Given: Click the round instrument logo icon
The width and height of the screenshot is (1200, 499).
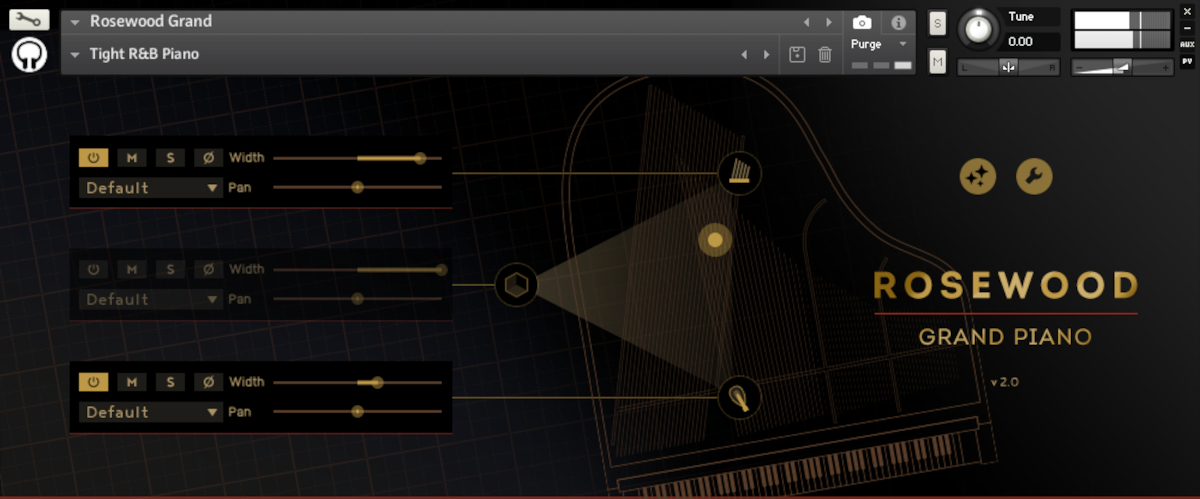Looking at the screenshot, I should click(30, 55).
